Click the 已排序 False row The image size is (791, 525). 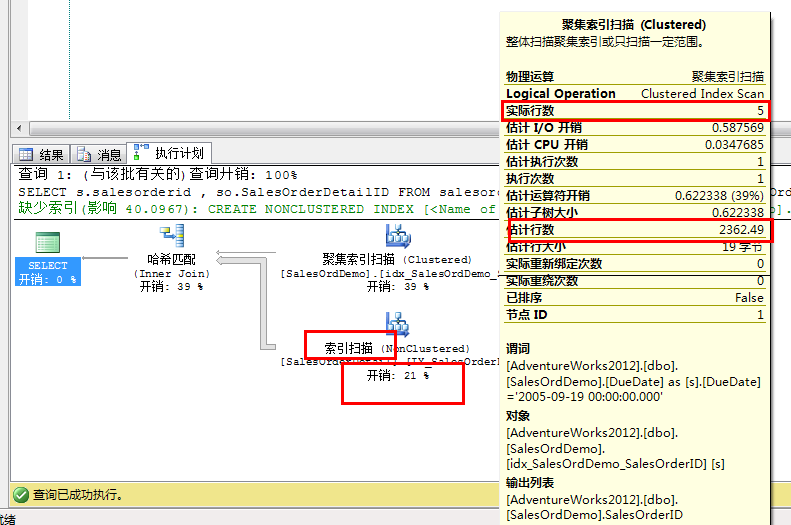[x=635, y=298]
